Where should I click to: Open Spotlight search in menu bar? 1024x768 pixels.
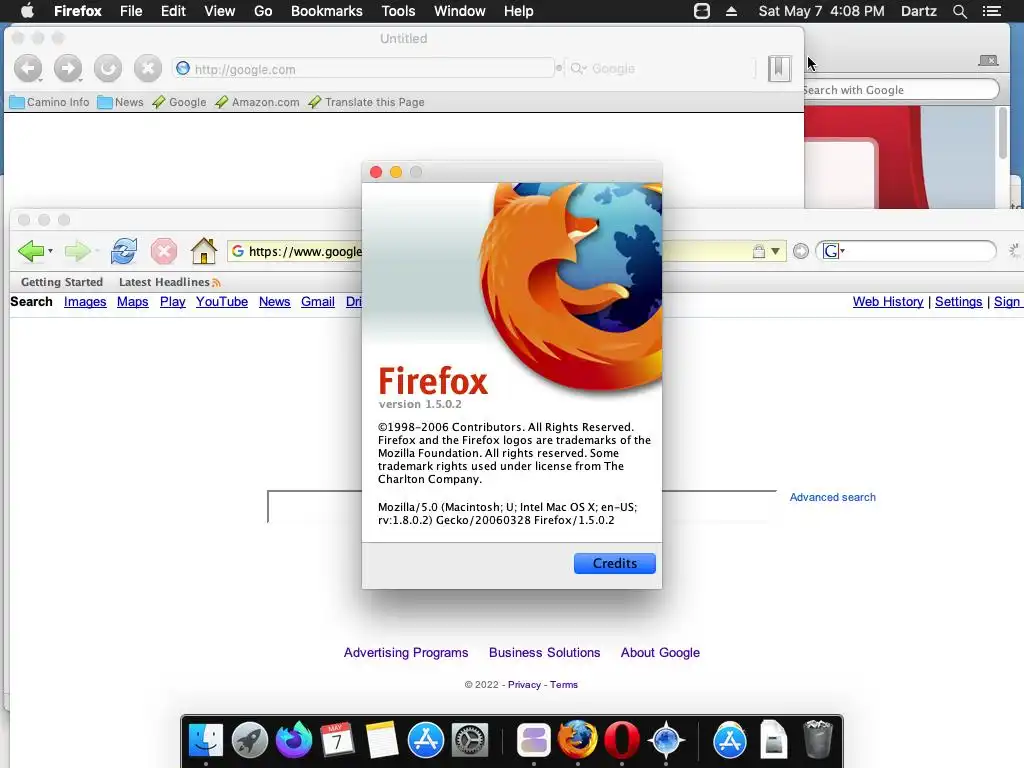pos(959,11)
